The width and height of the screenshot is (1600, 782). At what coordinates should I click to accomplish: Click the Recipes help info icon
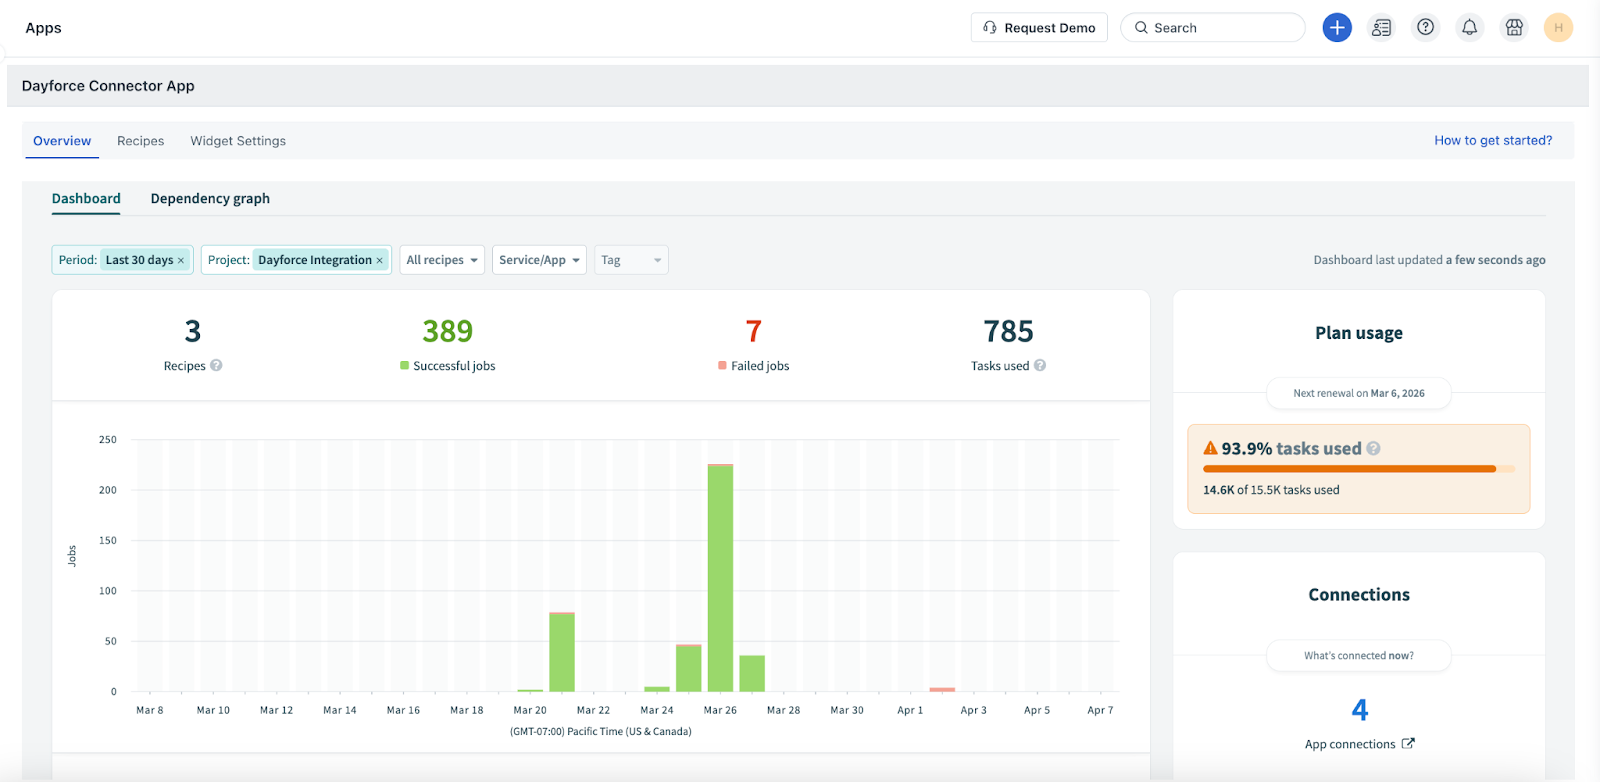pos(216,366)
